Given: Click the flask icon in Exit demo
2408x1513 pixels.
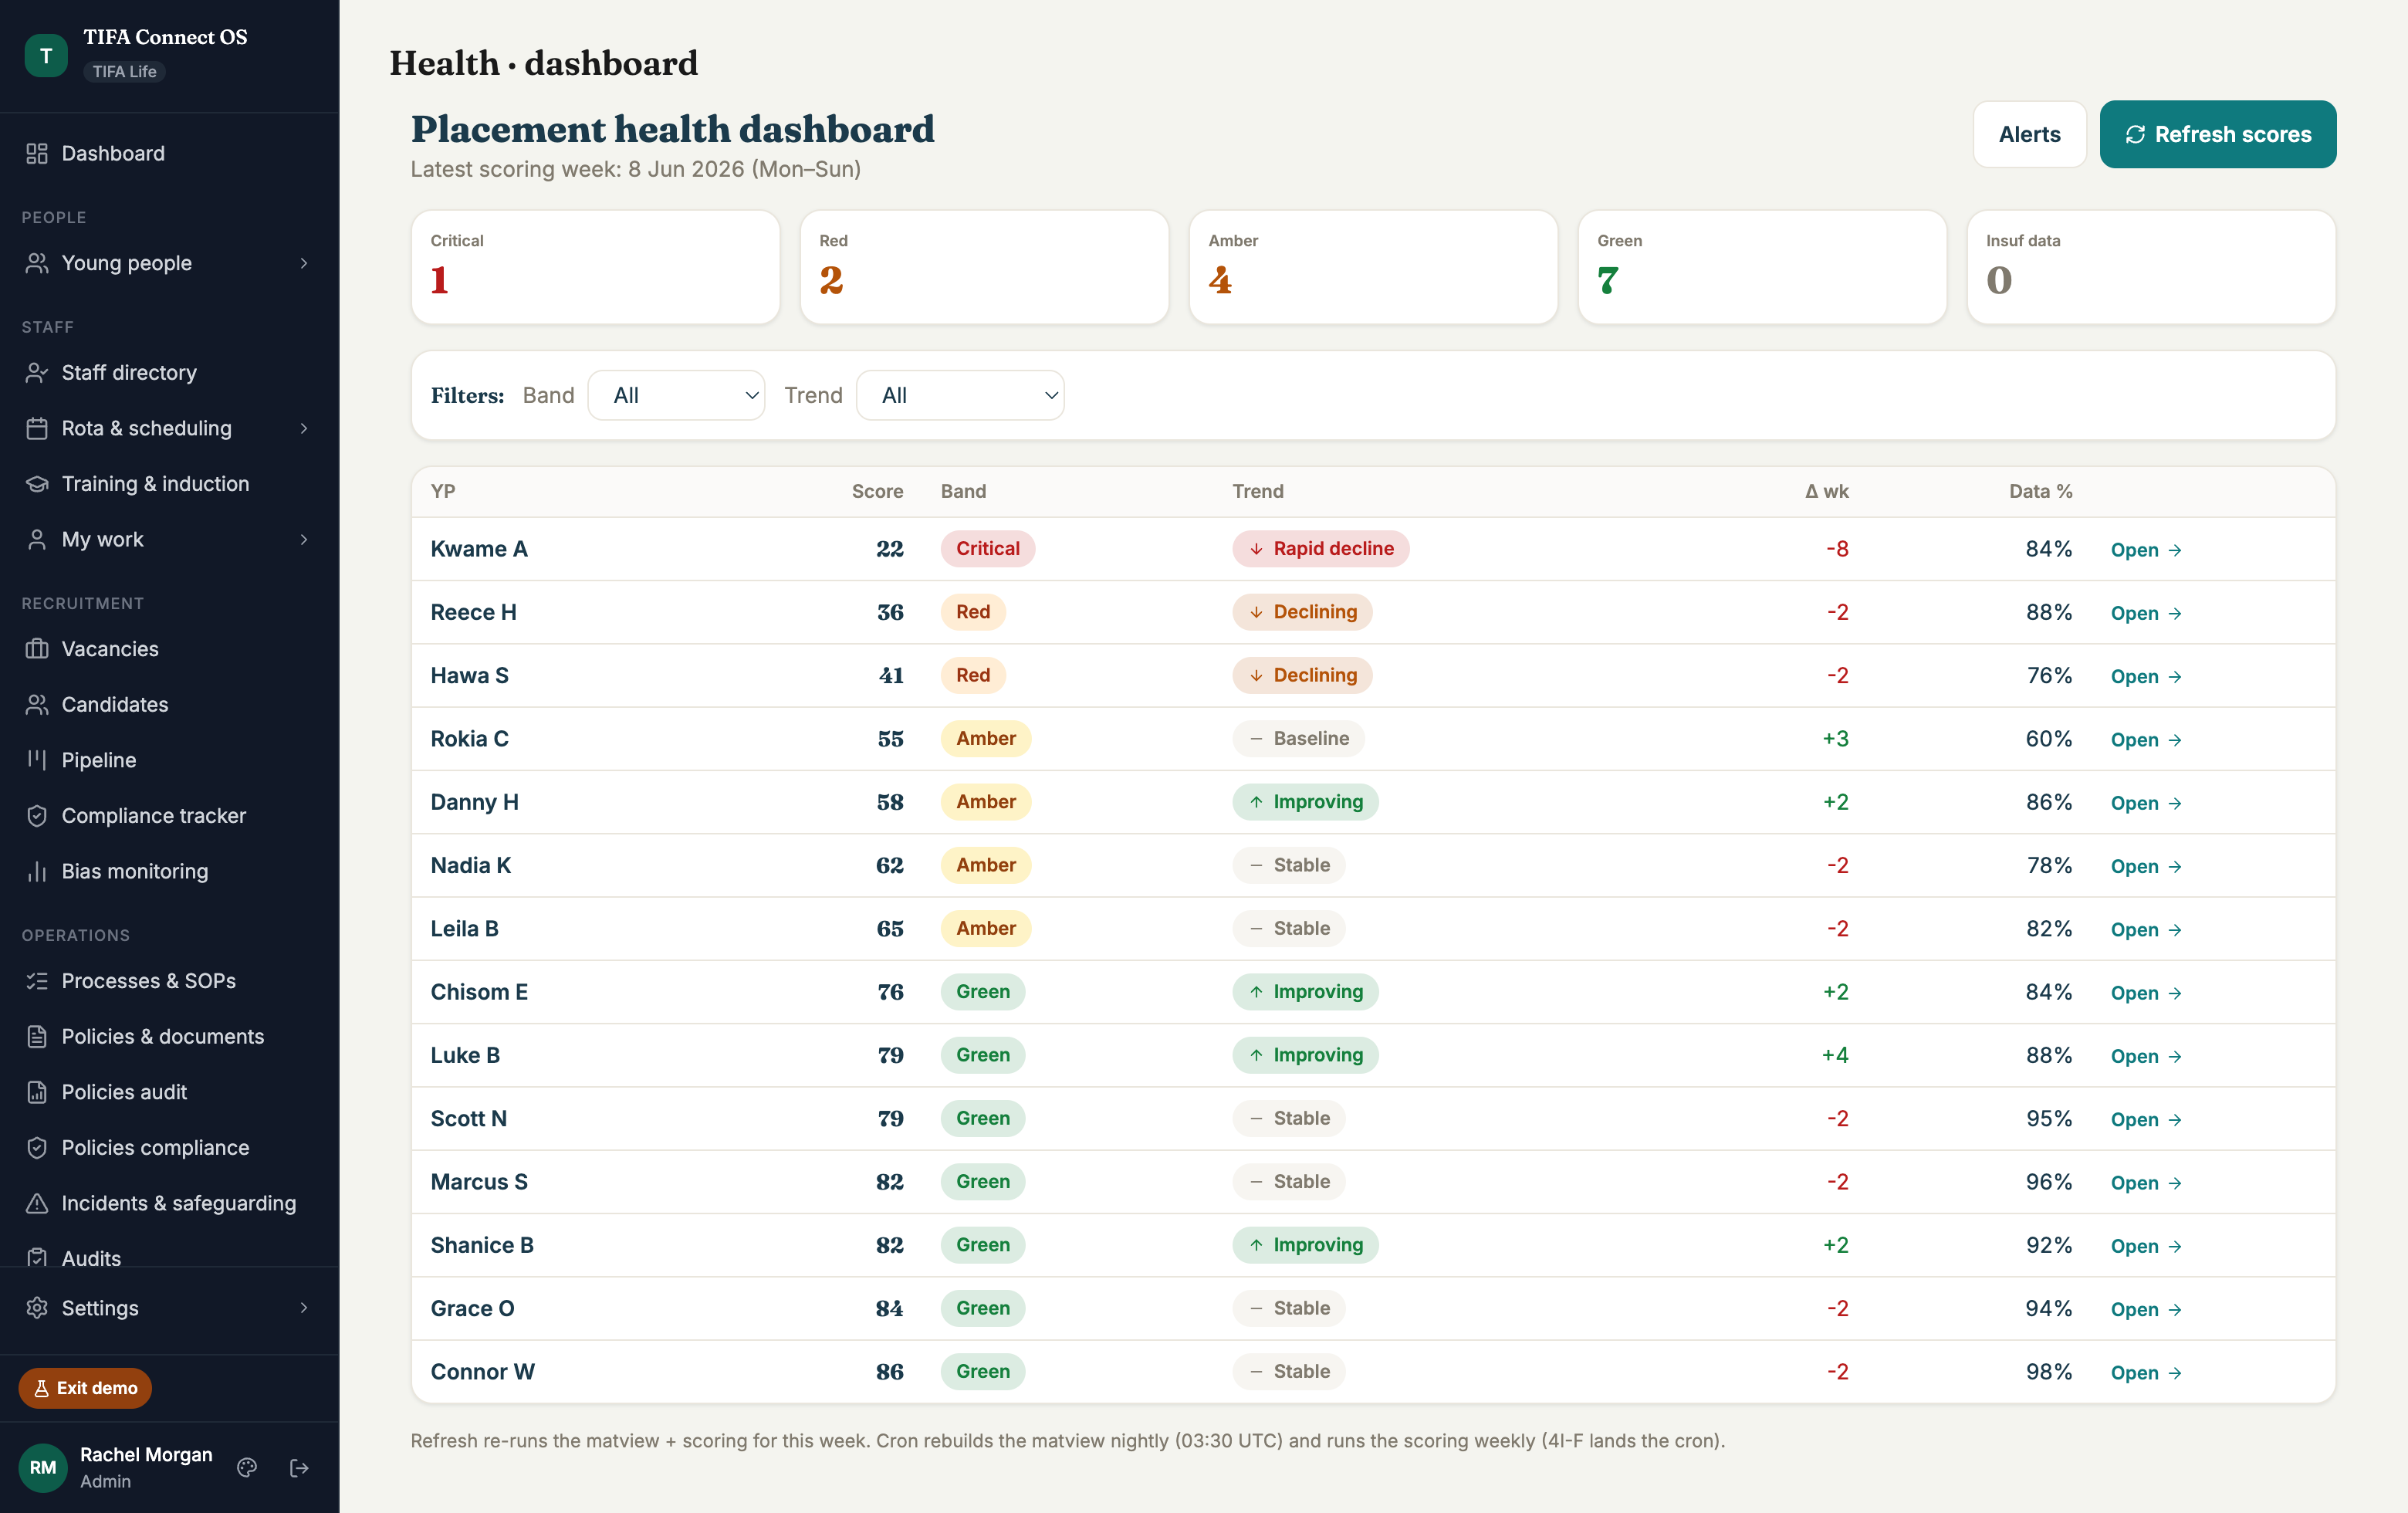Looking at the screenshot, I should pyautogui.click(x=42, y=1388).
